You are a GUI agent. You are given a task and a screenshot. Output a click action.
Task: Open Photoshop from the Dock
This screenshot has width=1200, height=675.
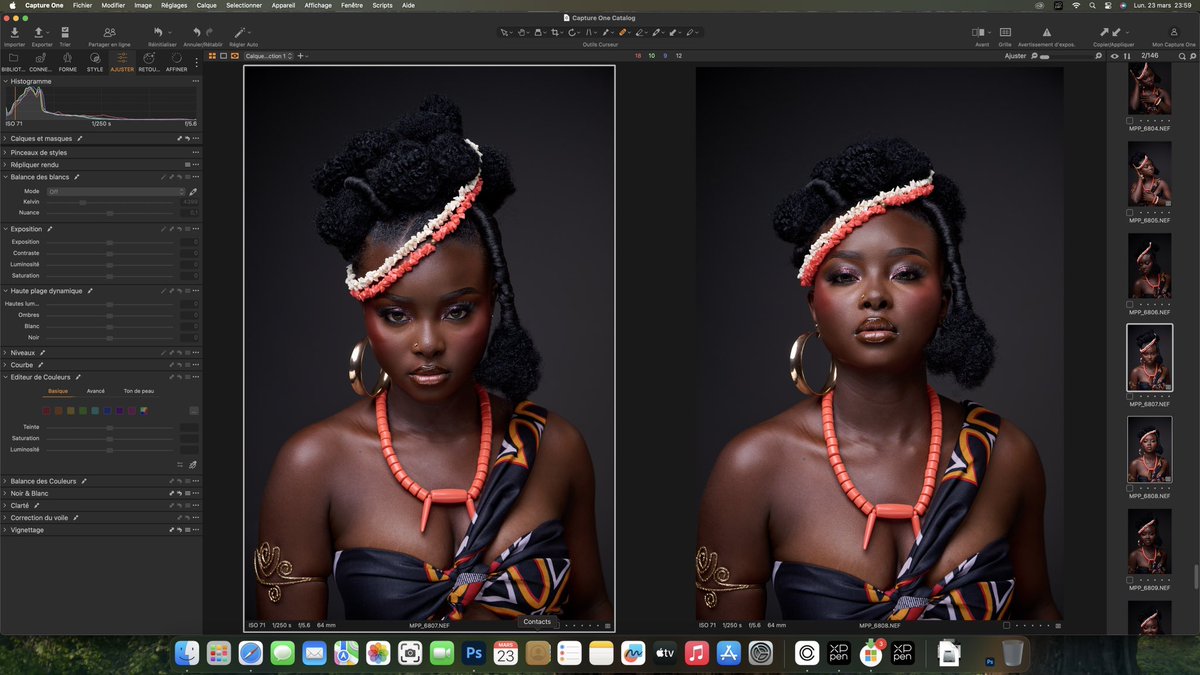[x=475, y=653]
